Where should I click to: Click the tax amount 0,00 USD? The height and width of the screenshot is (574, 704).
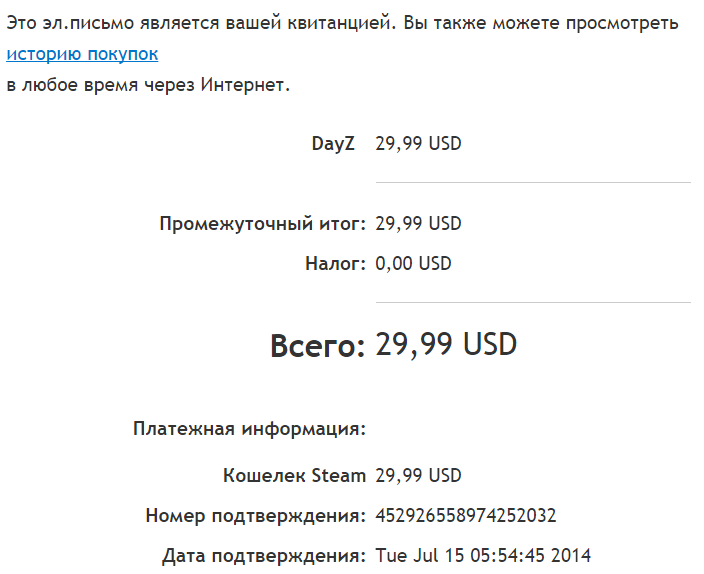pyautogui.click(x=413, y=264)
